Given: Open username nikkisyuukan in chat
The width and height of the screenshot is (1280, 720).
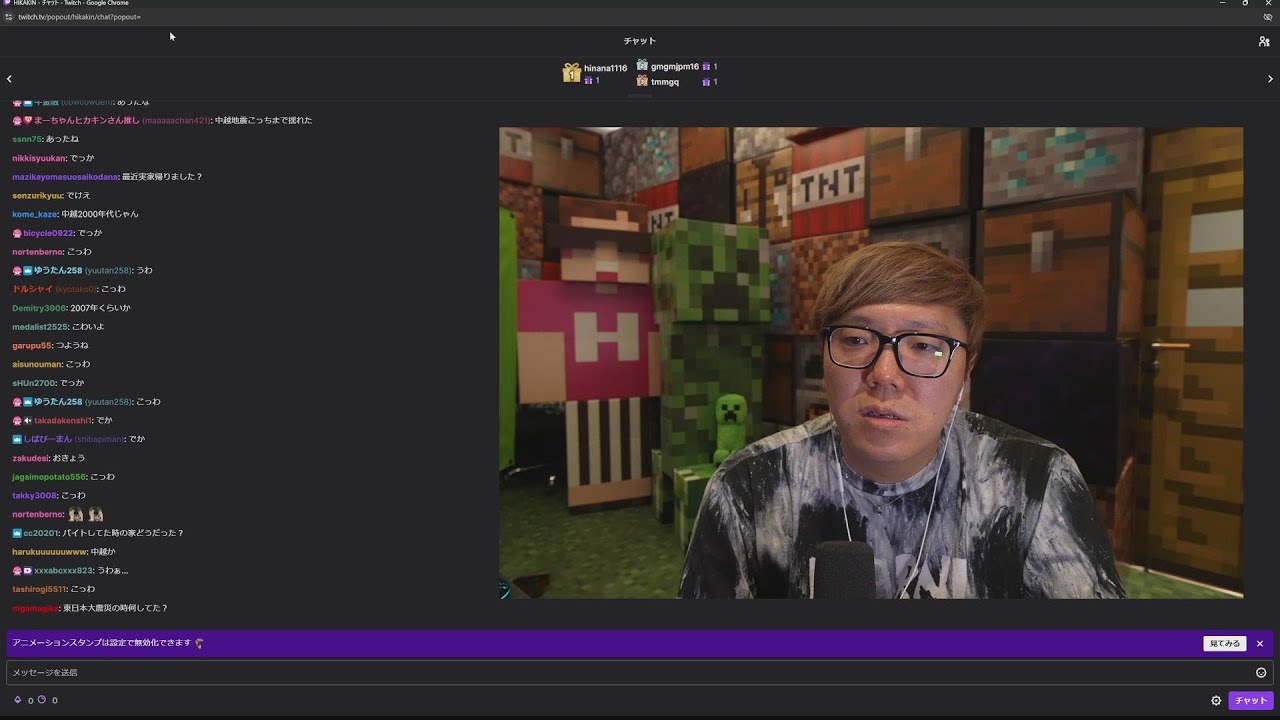Looking at the screenshot, I should (x=39, y=158).
